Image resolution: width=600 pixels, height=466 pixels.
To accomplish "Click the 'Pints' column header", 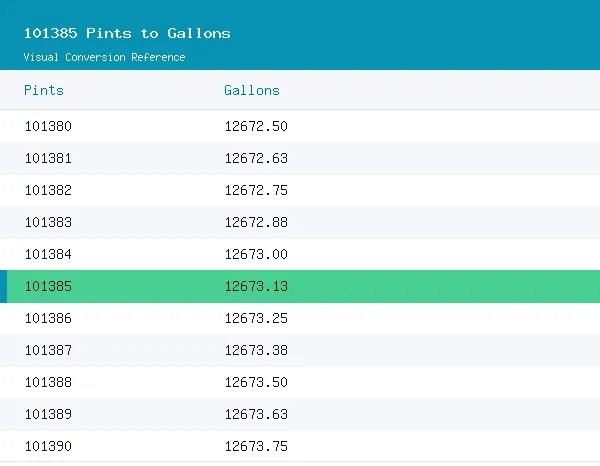I will [44, 90].
